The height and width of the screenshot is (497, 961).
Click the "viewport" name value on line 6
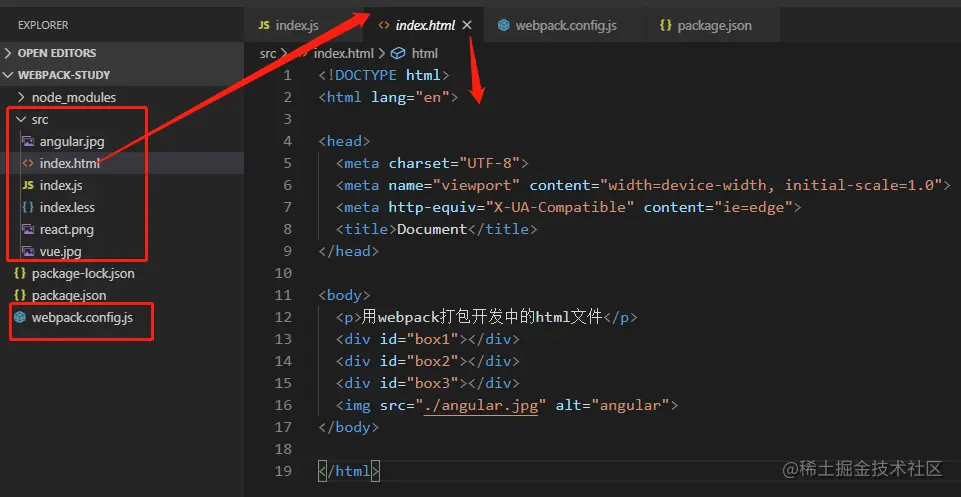(x=476, y=185)
